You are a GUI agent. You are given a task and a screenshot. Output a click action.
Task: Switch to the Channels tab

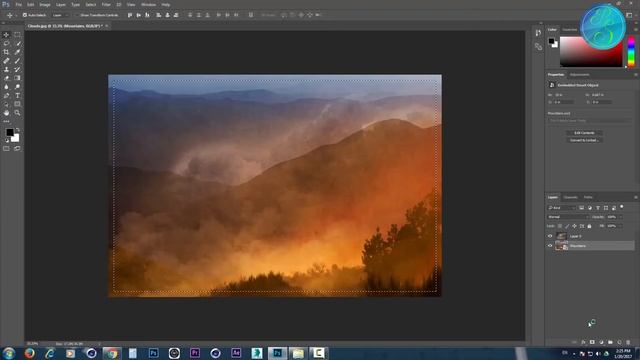(571, 197)
